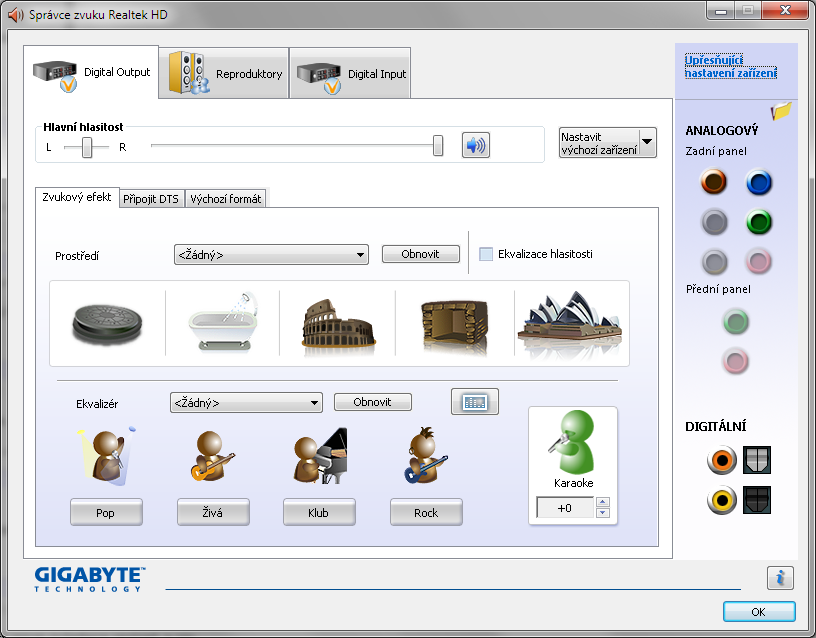This screenshot has height=638, width=816.
Task: Select the Colosseum environment preset
Action: (338, 323)
